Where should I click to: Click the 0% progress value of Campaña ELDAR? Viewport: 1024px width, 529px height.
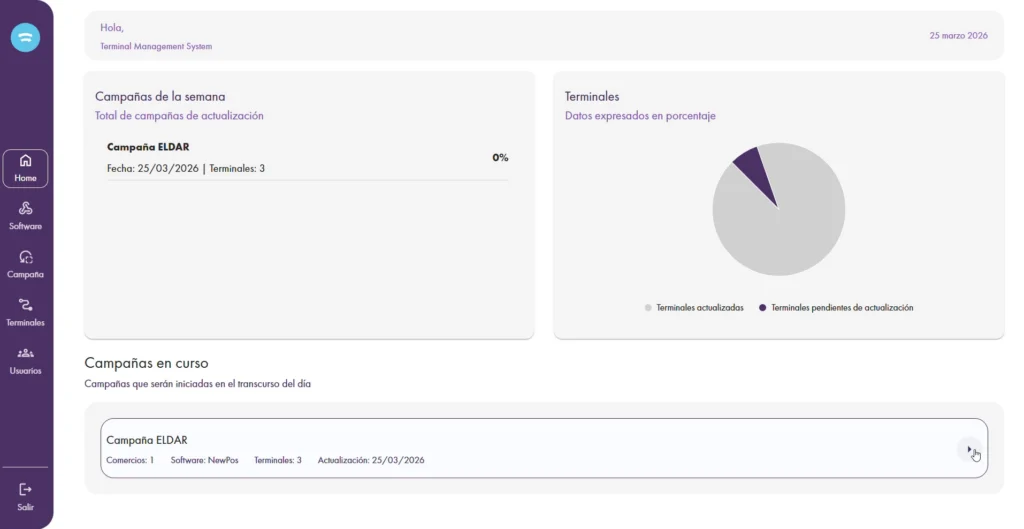(x=500, y=157)
